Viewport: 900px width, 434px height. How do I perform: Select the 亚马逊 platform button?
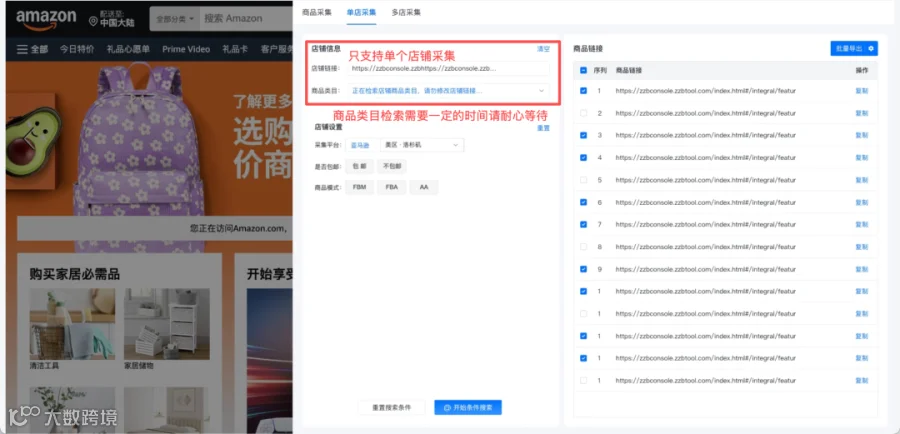(360, 145)
